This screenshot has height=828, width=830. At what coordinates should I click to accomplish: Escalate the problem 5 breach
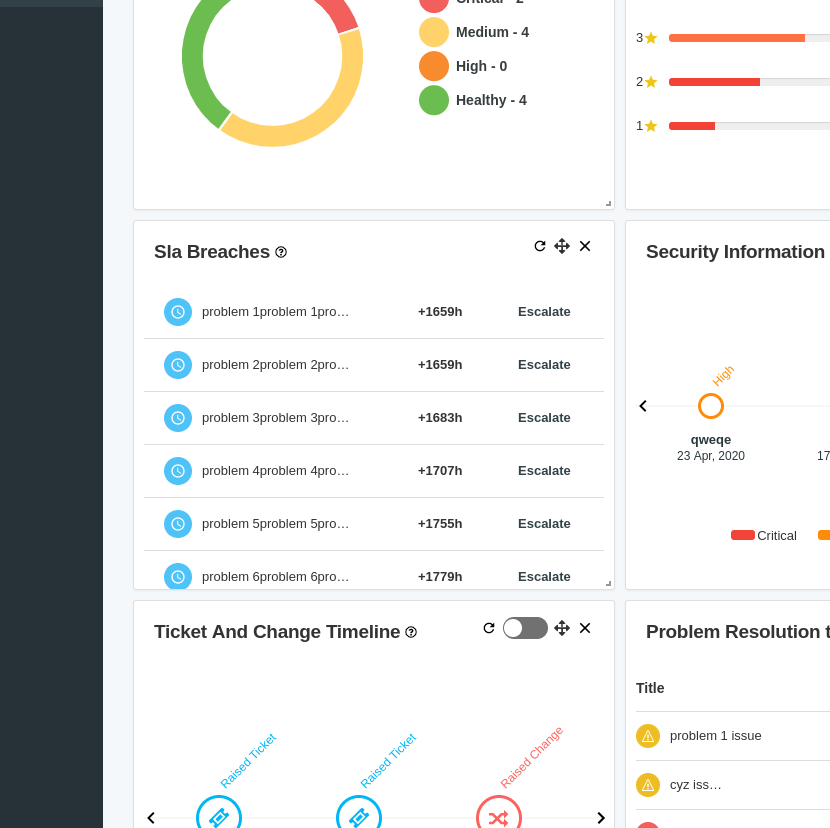[544, 524]
